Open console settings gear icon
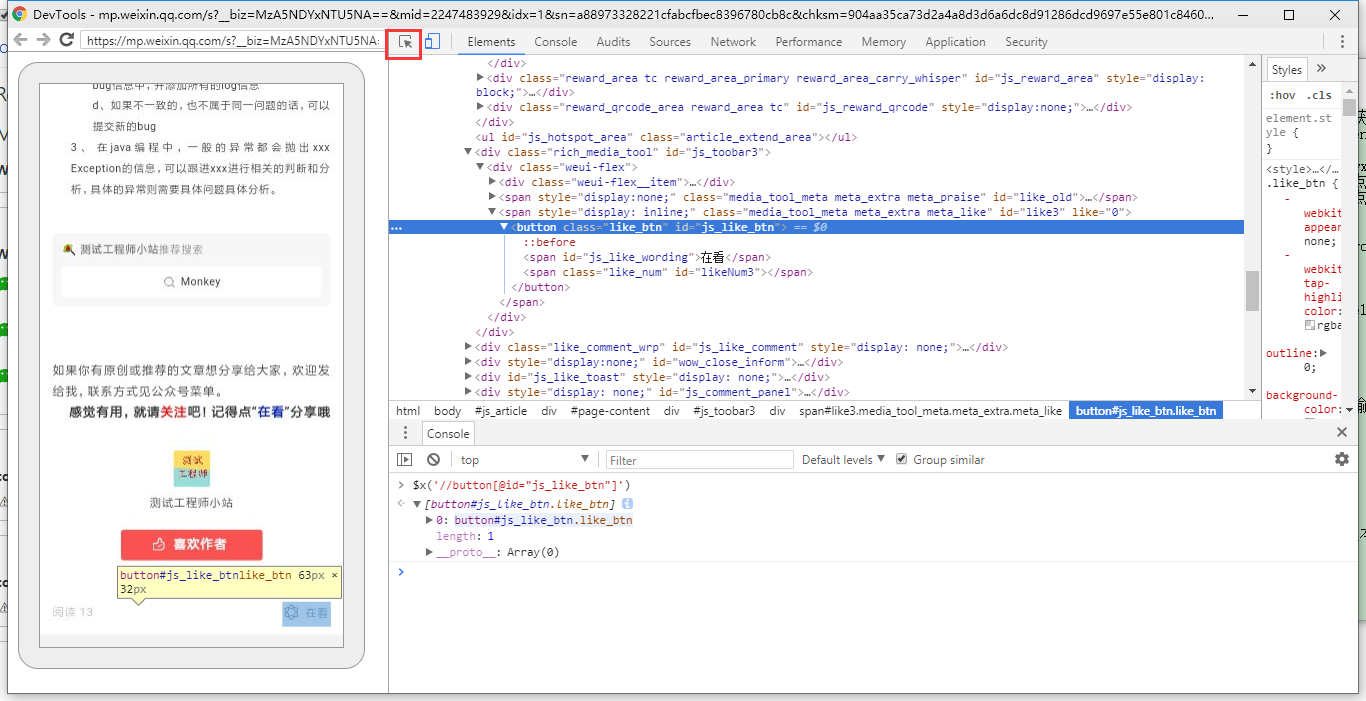Viewport: 1366px width, 701px height. (x=1342, y=459)
